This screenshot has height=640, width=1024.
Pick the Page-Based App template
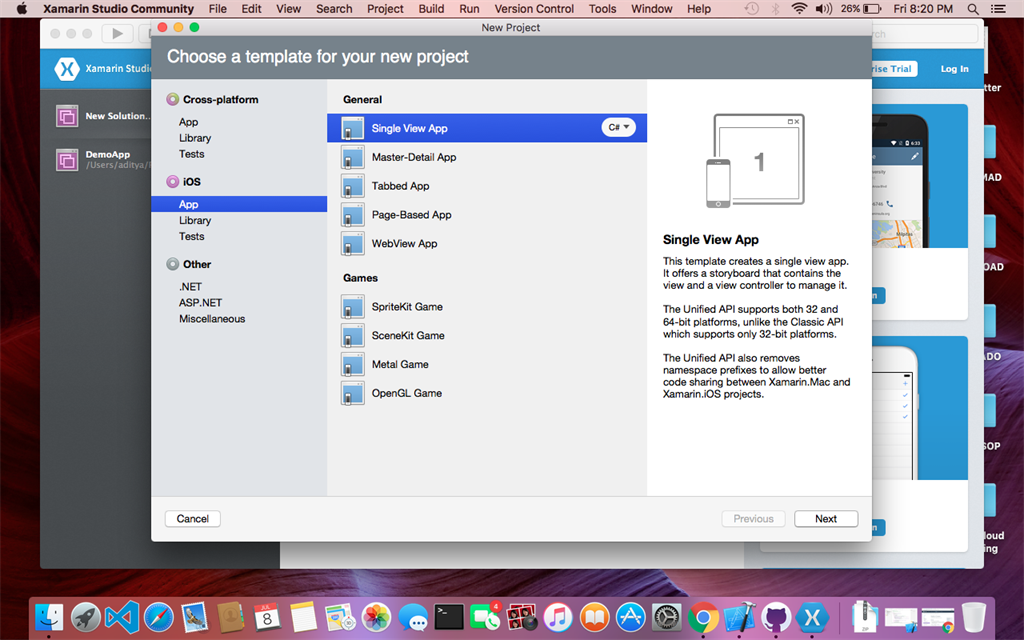(x=487, y=214)
